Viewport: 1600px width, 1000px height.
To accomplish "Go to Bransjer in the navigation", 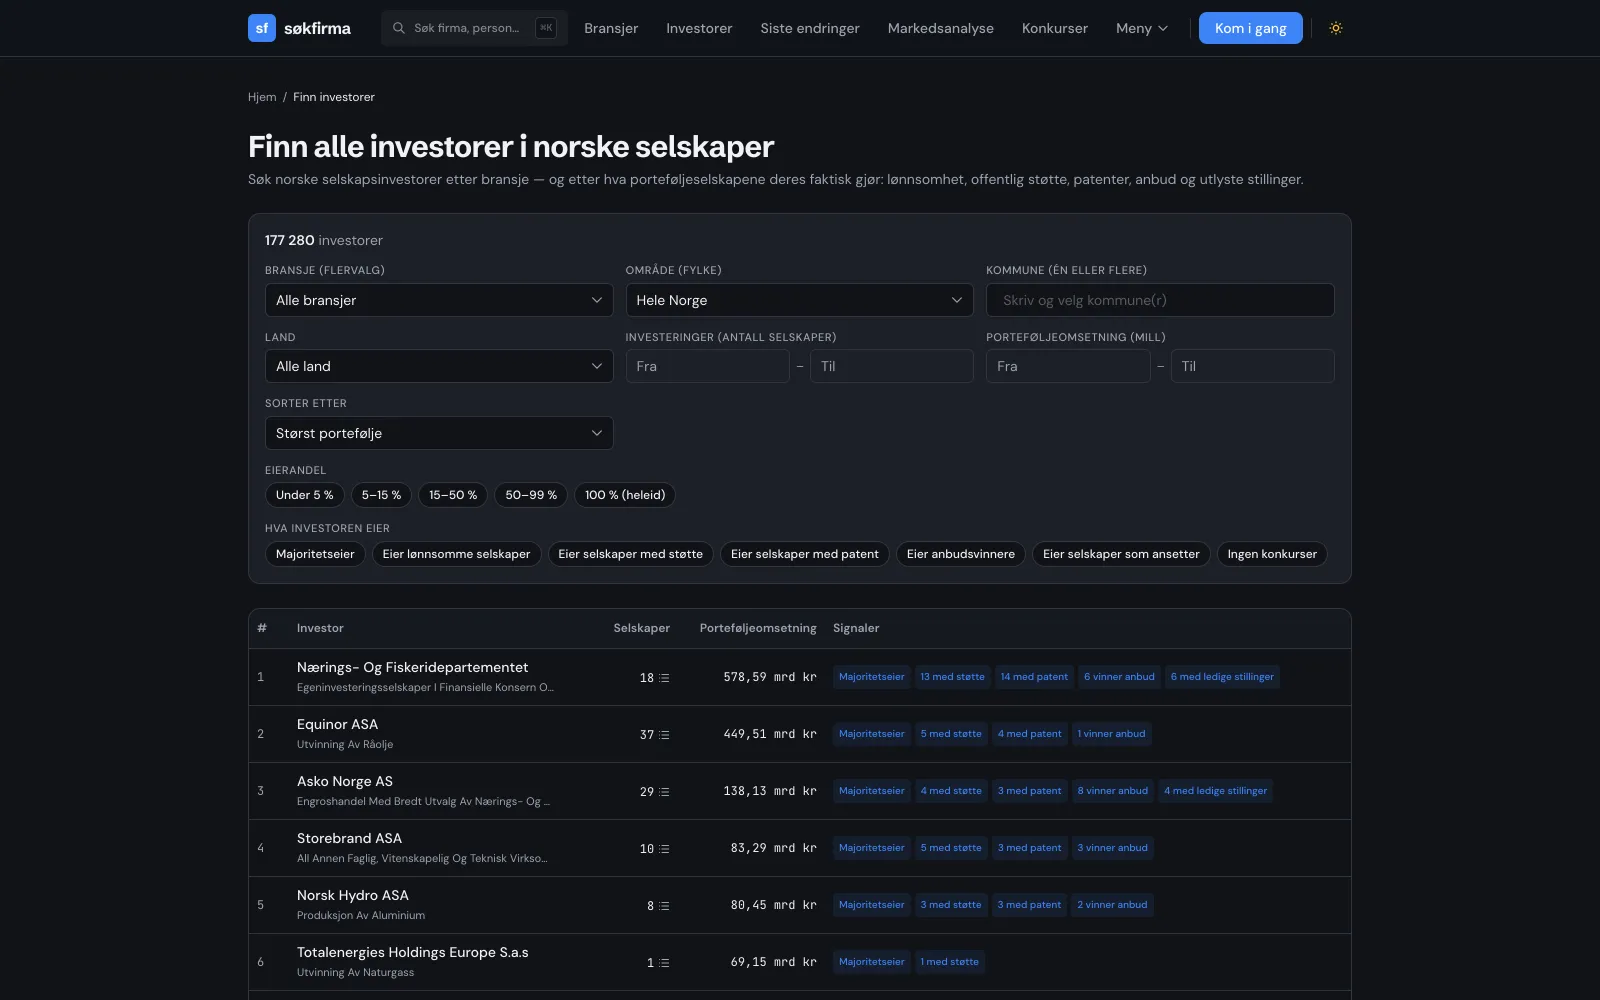I will [x=611, y=28].
